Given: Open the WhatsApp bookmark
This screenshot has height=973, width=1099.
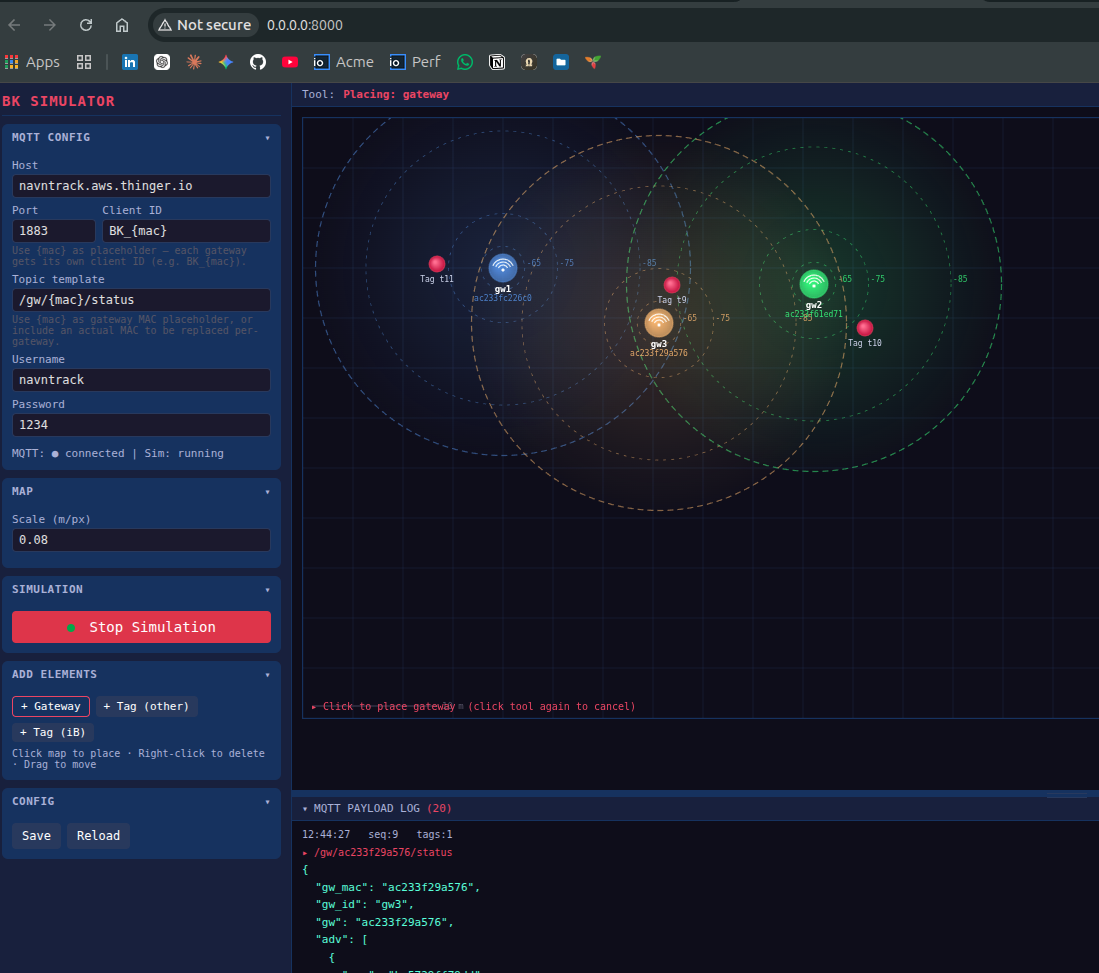Looking at the screenshot, I should (465, 62).
